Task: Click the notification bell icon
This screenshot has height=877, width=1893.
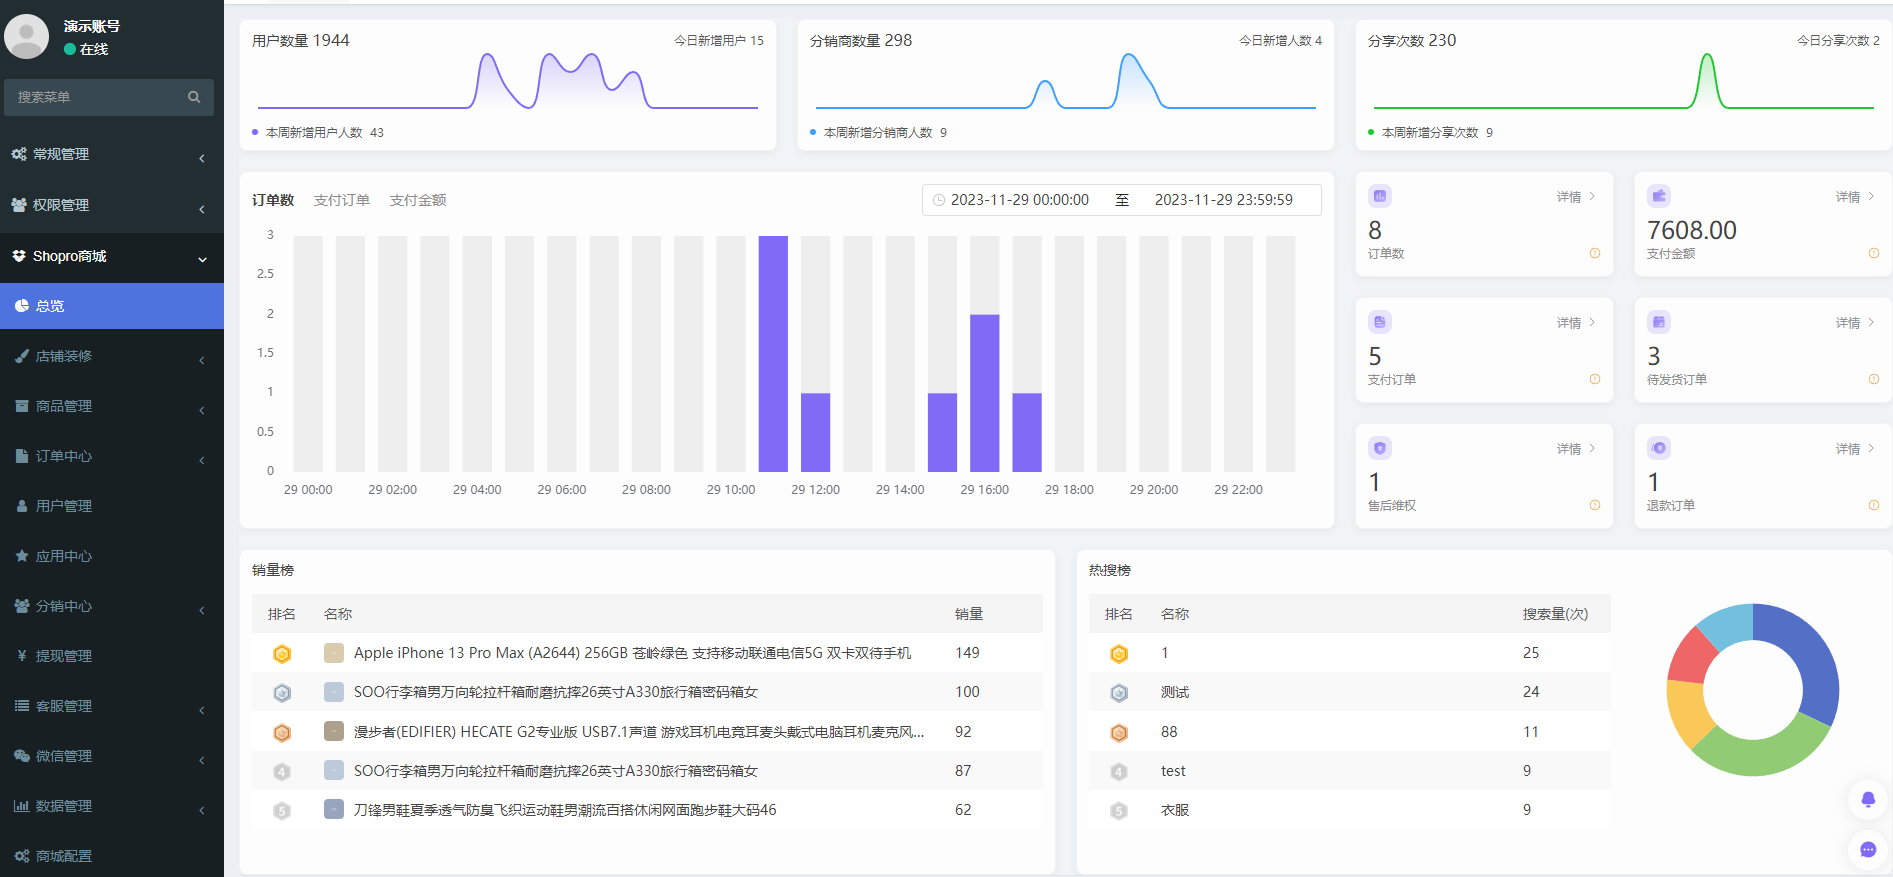Action: 1867,799
